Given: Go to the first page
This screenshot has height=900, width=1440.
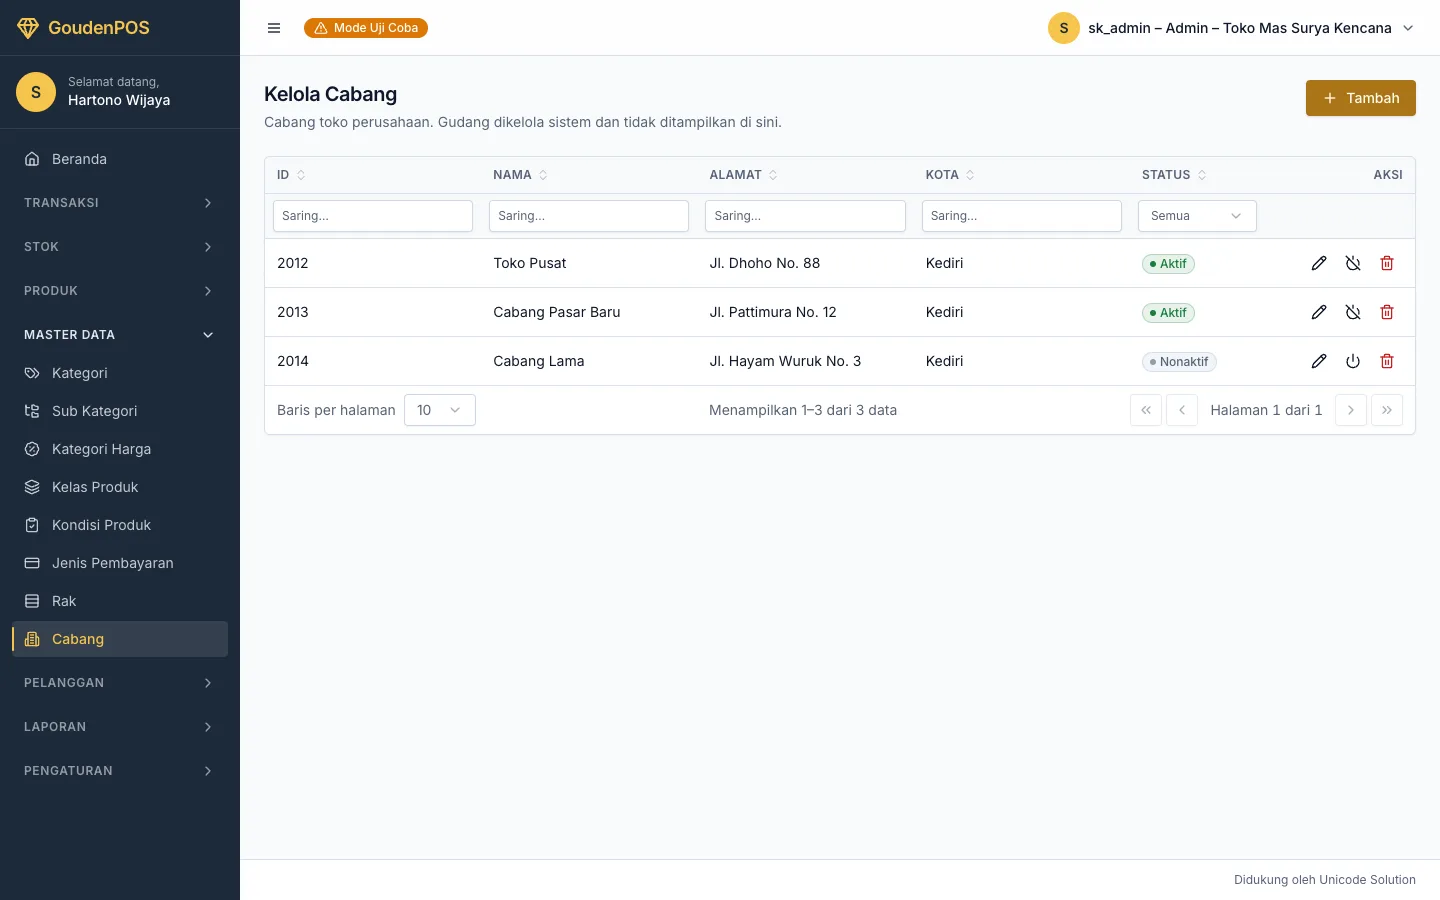Looking at the screenshot, I should (1146, 410).
